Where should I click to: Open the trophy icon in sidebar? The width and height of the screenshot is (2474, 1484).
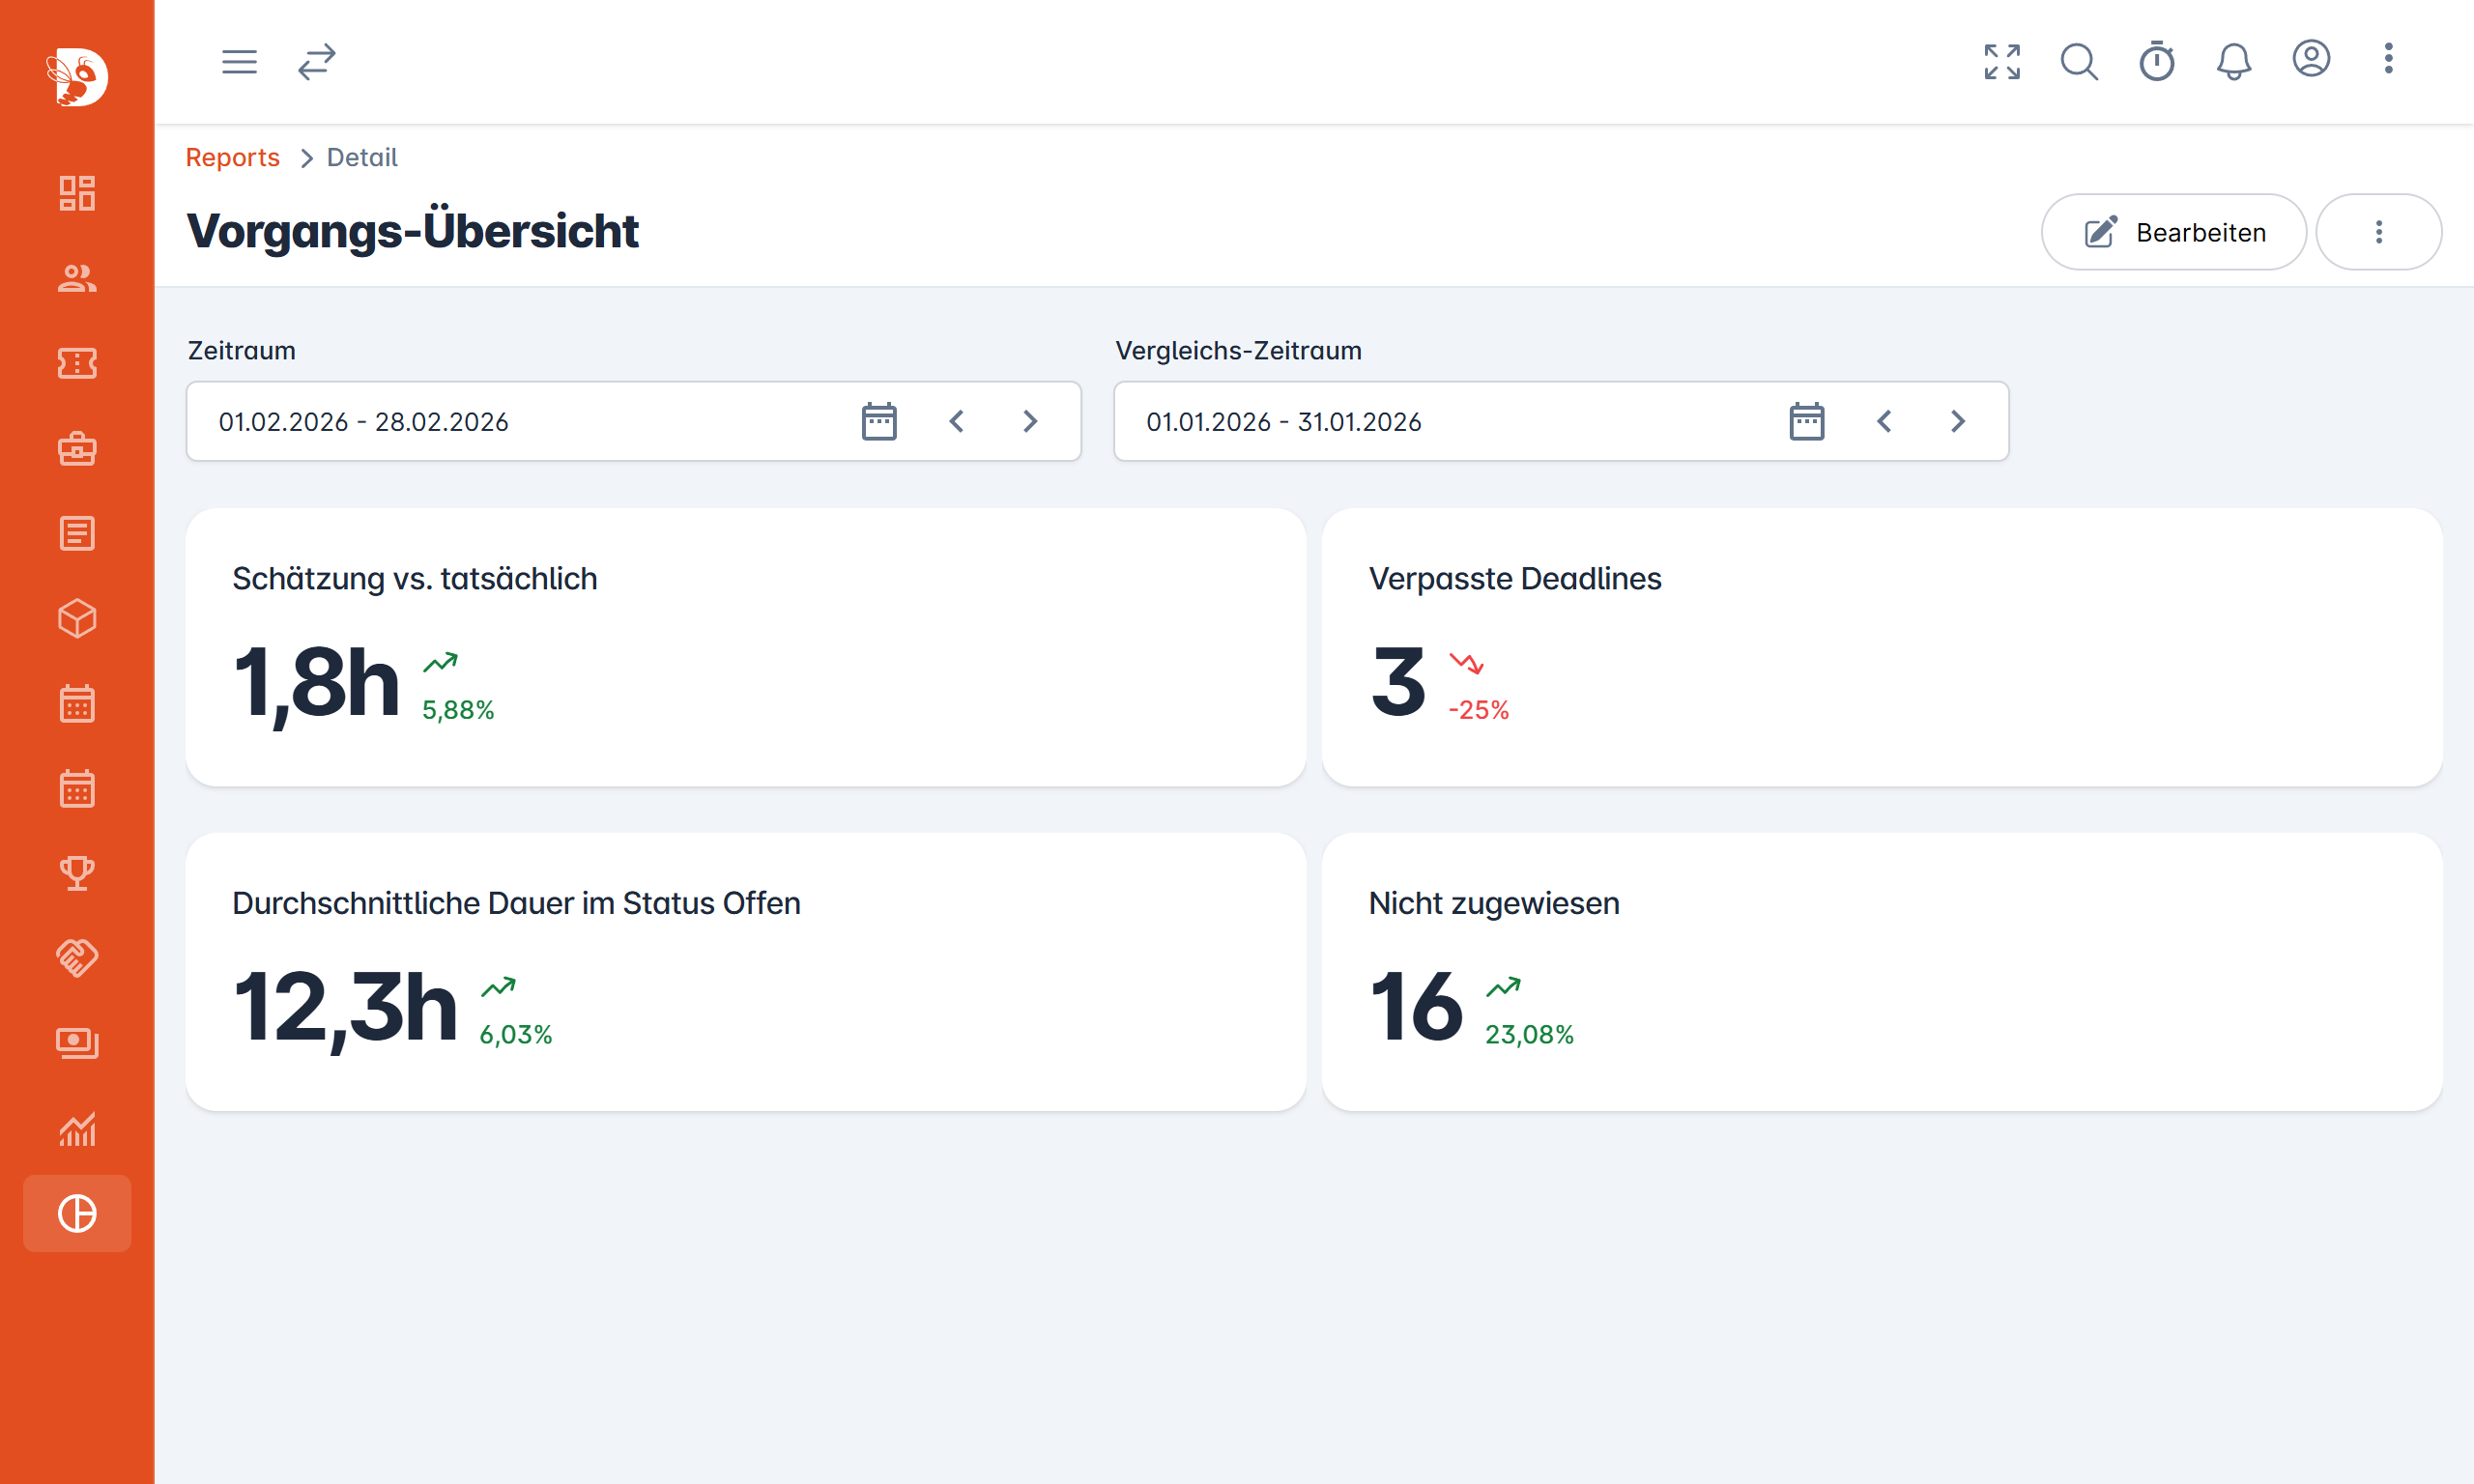(77, 873)
